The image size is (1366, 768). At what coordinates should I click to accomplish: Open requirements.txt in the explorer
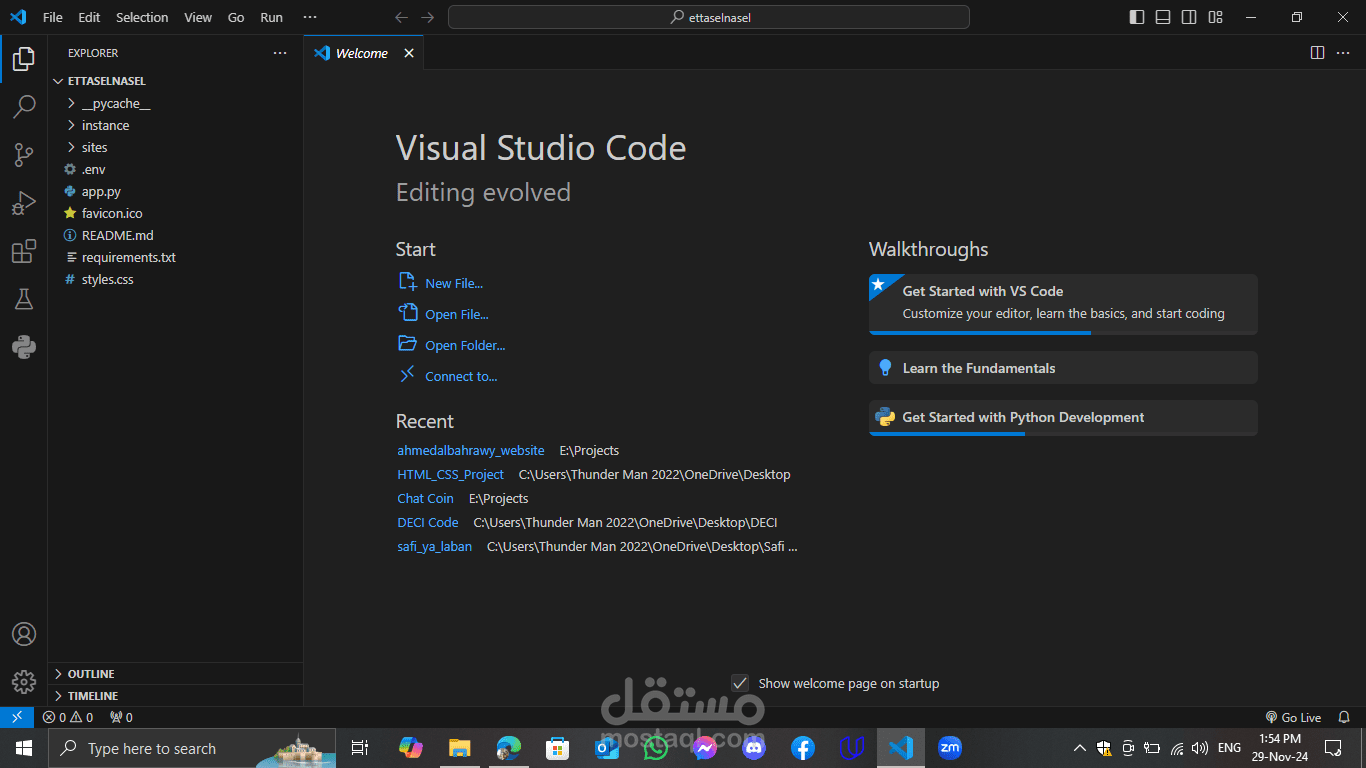pyautogui.click(x=175, y=257)
